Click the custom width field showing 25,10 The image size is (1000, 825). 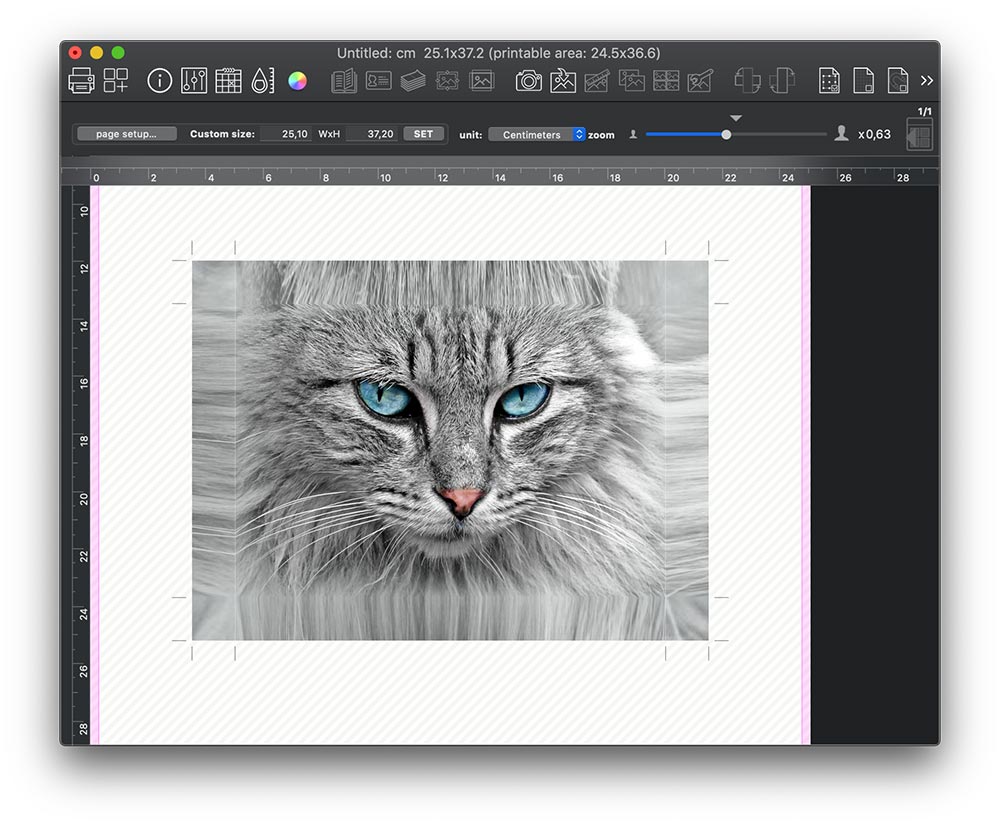(285, 134)
